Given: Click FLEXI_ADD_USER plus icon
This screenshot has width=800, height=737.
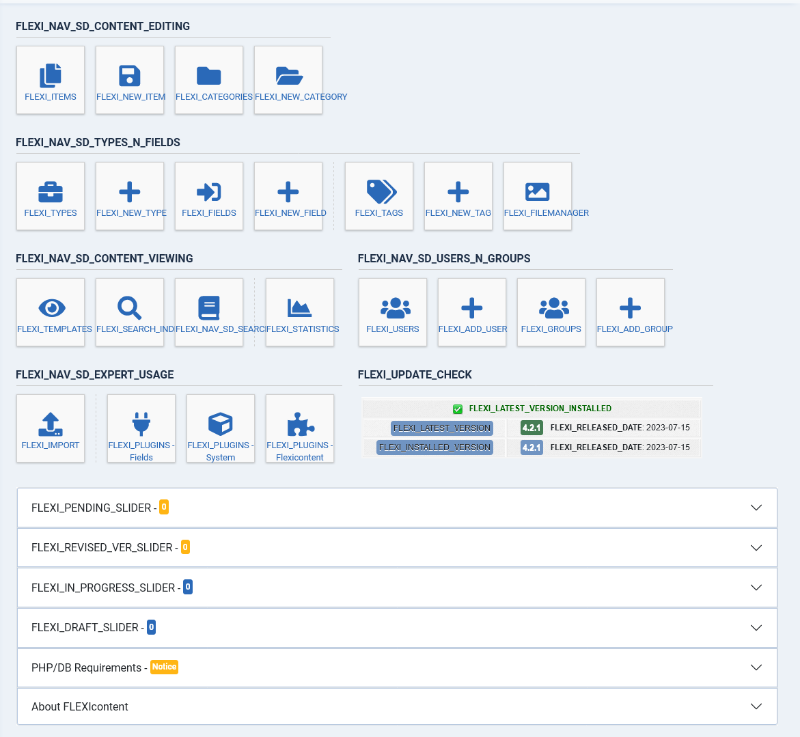Looking at the screenshot, I should [x=472, y=308].
